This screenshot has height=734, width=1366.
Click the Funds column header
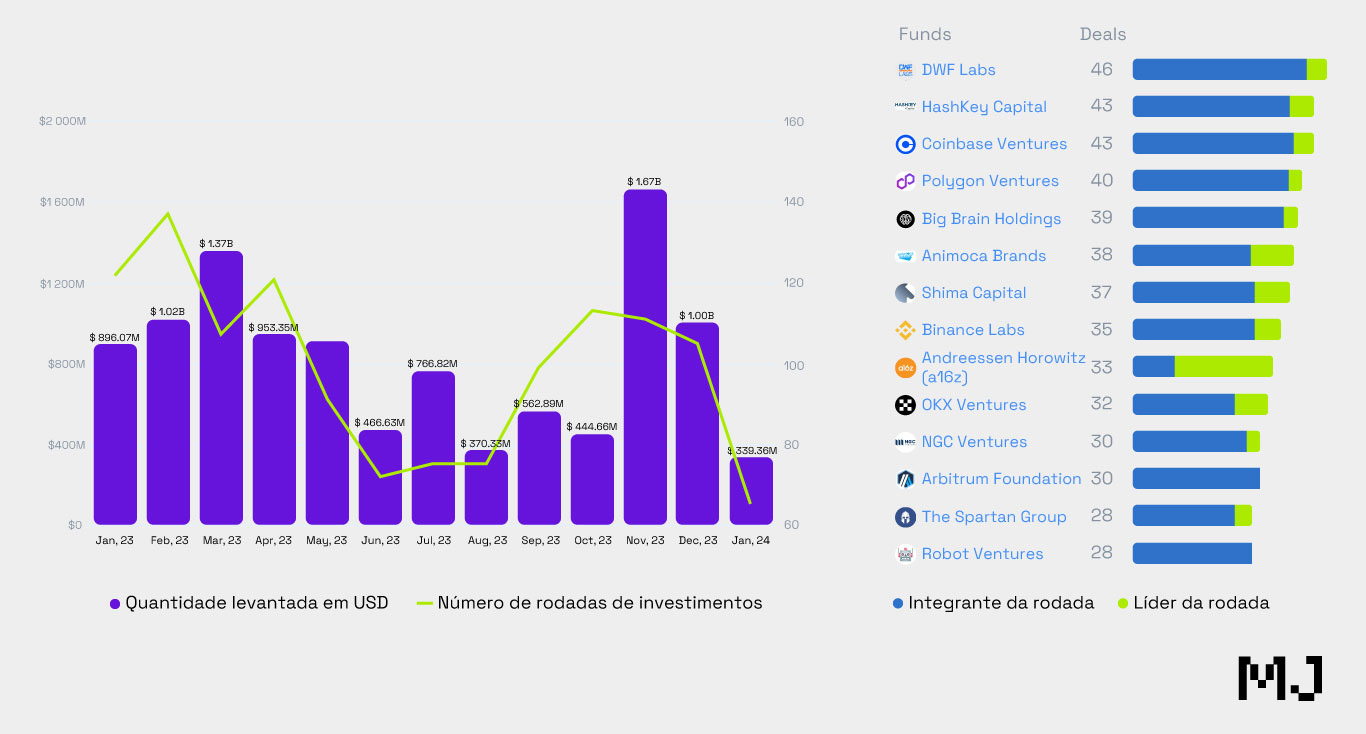coord(925,34)
